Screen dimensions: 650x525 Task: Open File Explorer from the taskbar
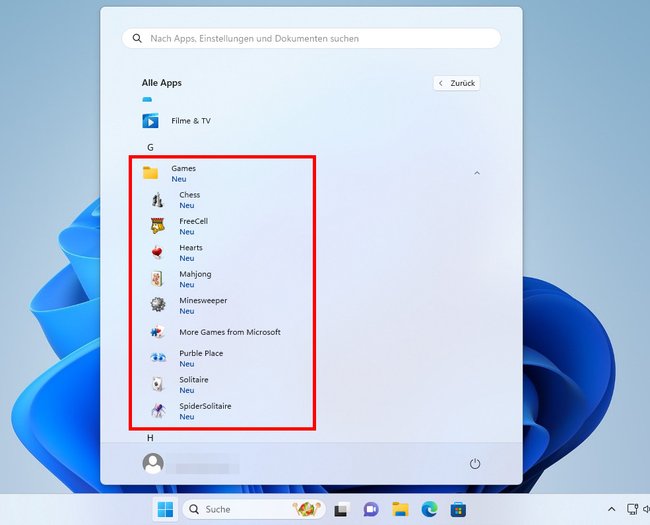[400, 509]
